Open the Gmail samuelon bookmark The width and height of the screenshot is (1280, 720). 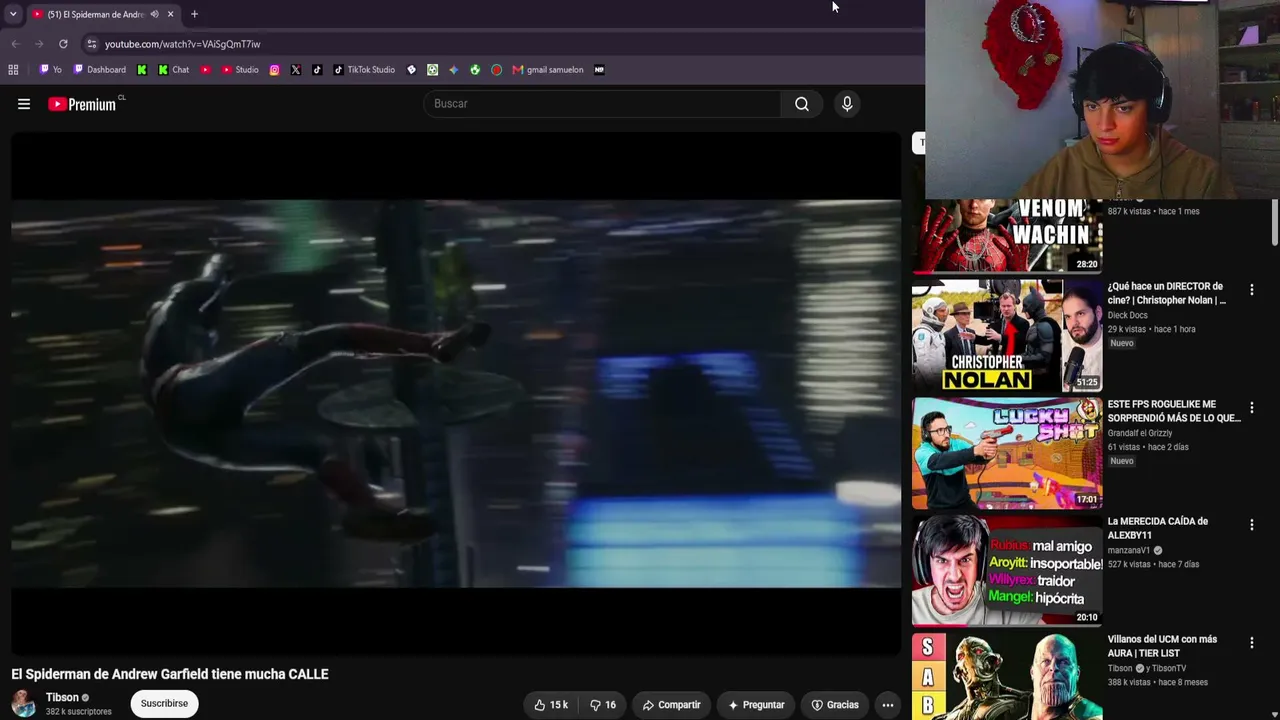(x=548, y=70)
